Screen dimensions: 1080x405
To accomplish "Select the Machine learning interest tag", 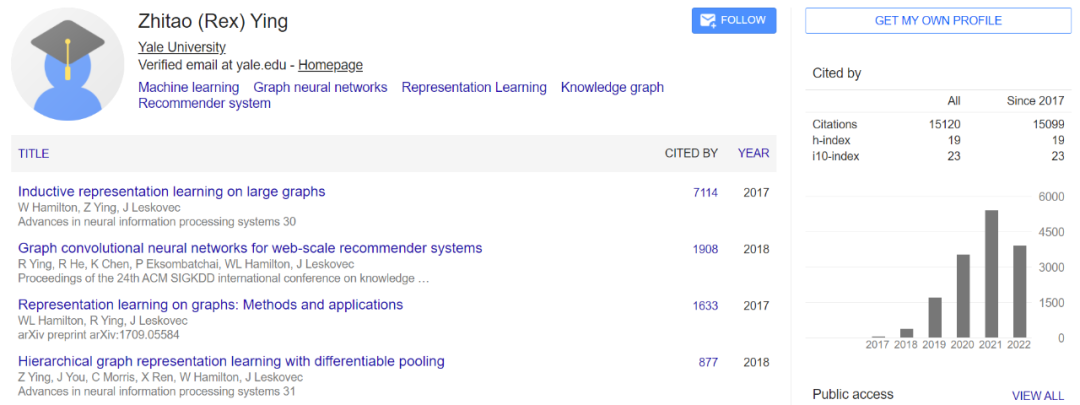I will pos(188,87).
